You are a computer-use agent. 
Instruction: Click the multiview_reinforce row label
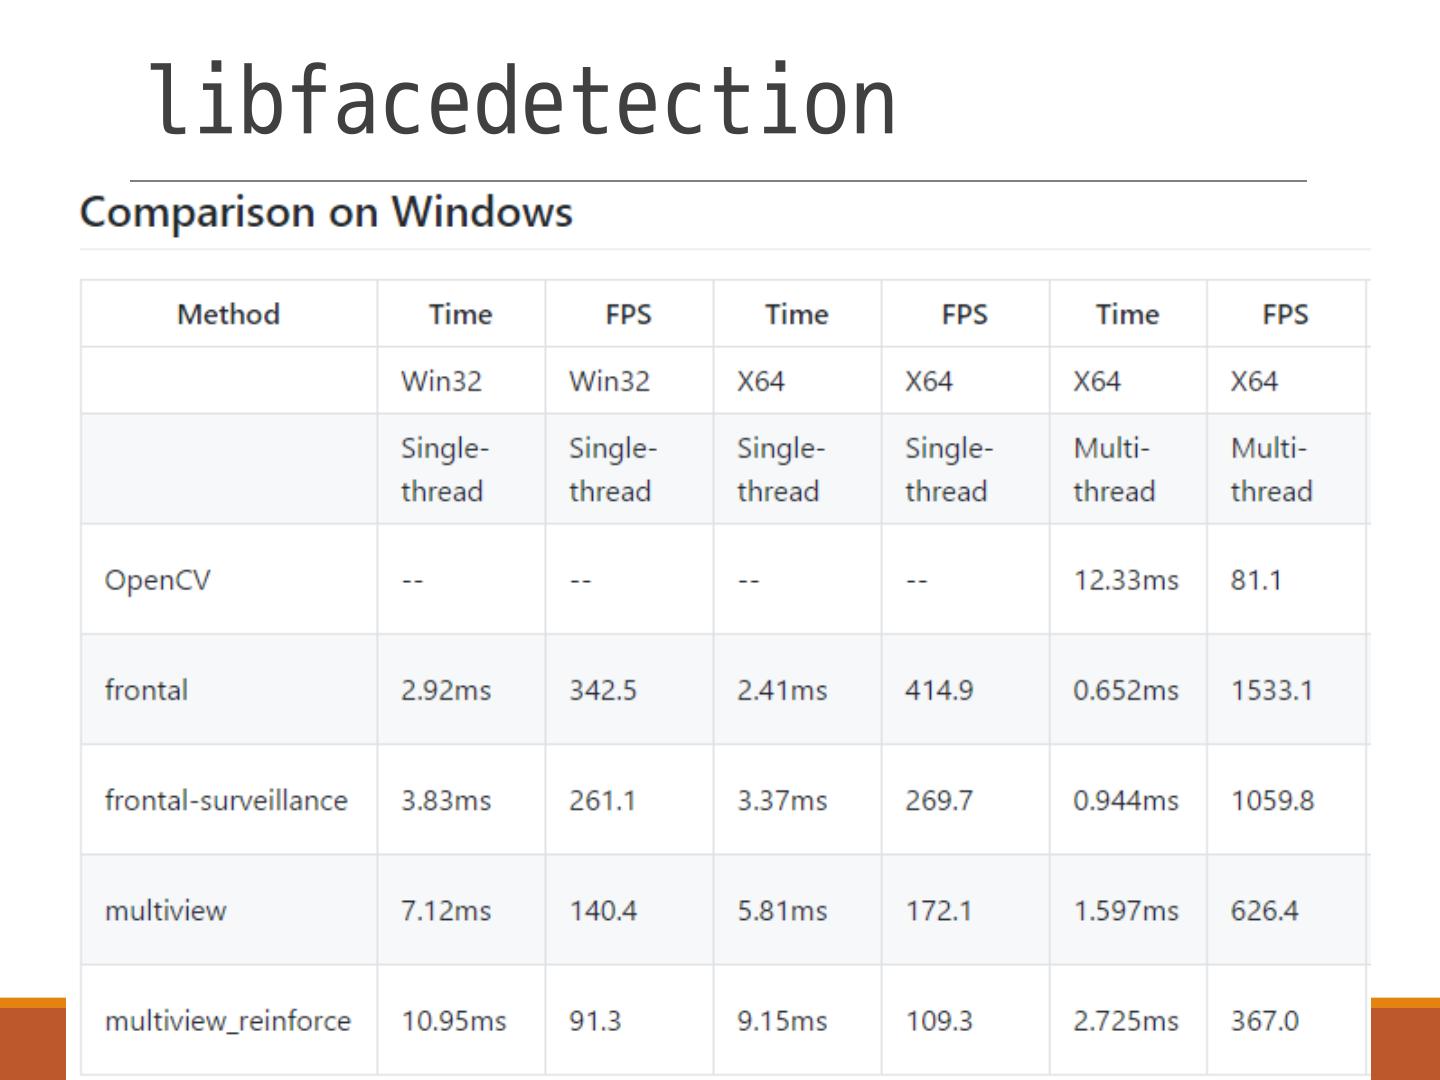pos(228,1020)
